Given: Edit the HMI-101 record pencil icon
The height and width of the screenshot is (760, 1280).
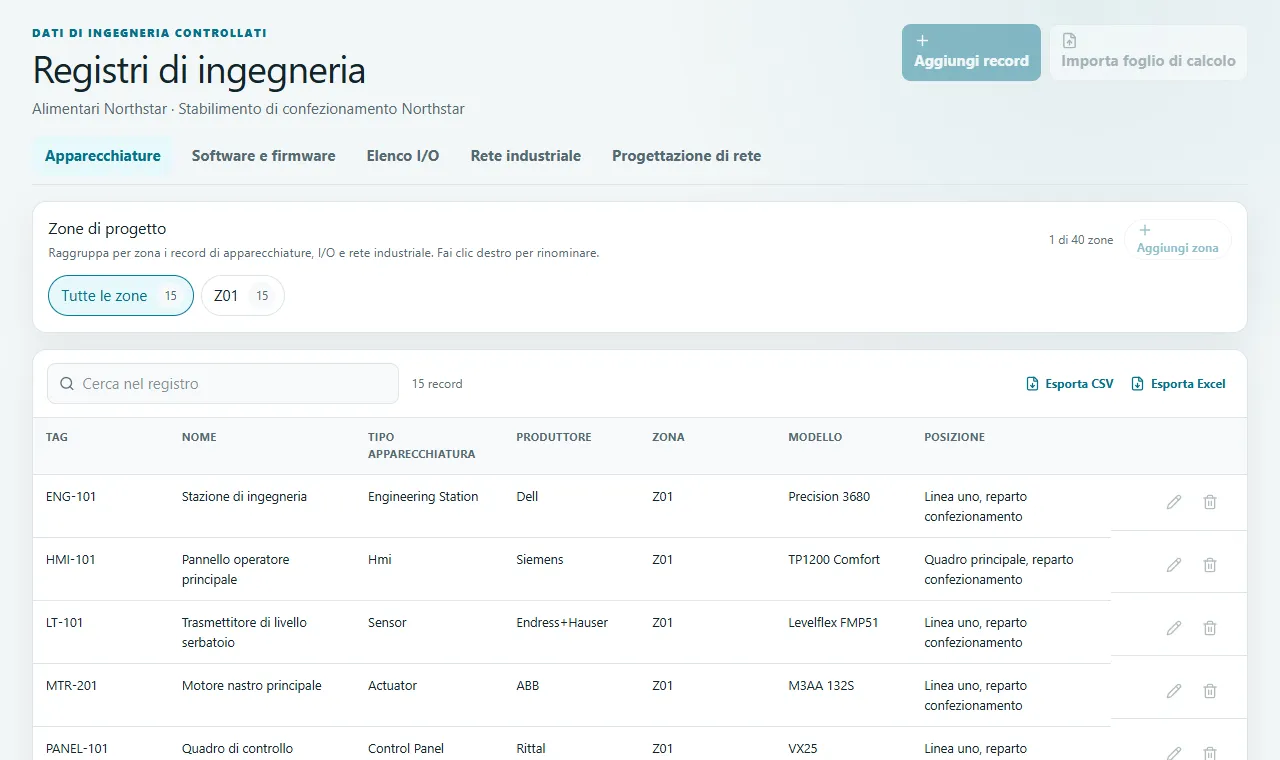Looking at the screenshot, I should point(1174,565).
